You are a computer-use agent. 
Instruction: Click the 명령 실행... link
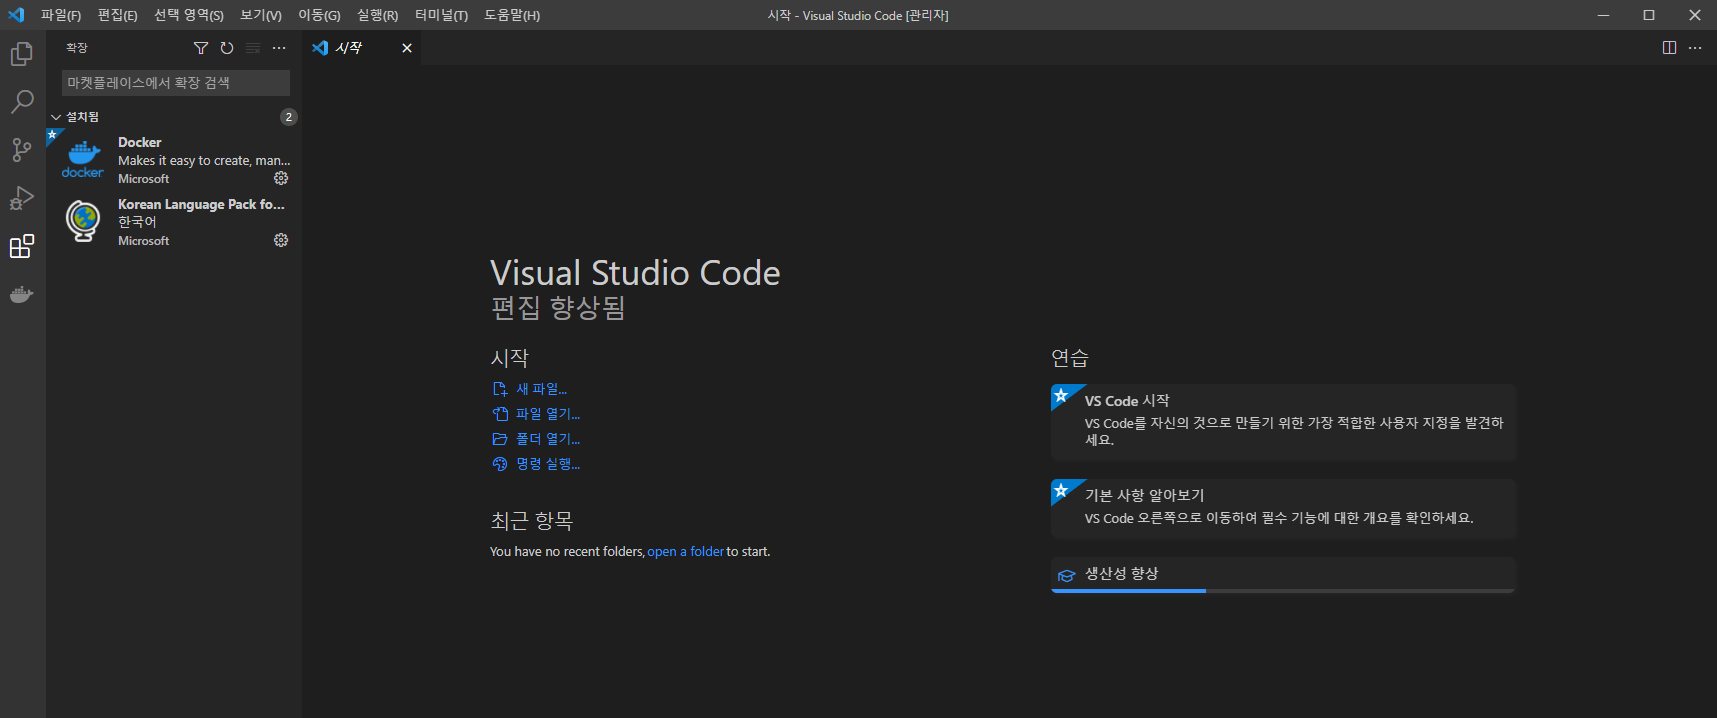[x=548, y=464]
